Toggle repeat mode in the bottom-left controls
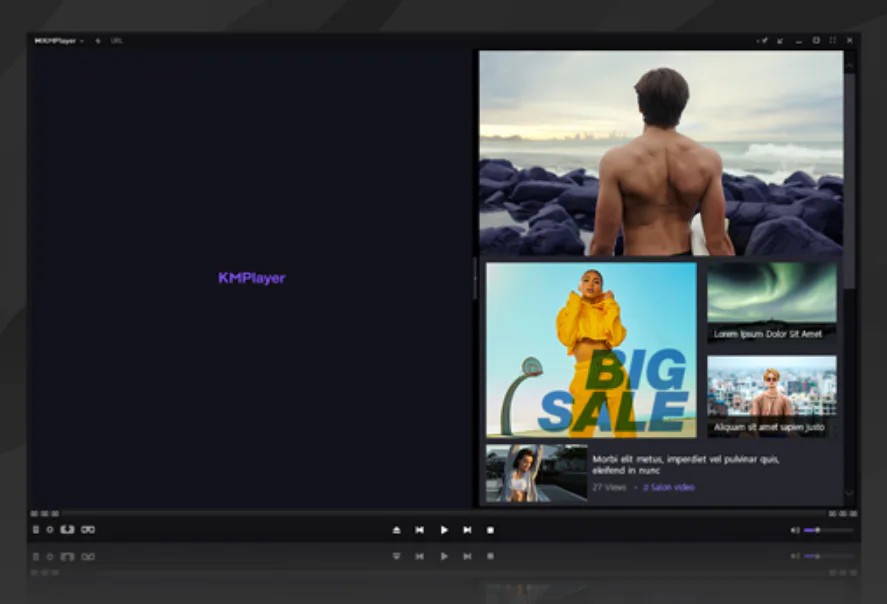 click(68, 530)
